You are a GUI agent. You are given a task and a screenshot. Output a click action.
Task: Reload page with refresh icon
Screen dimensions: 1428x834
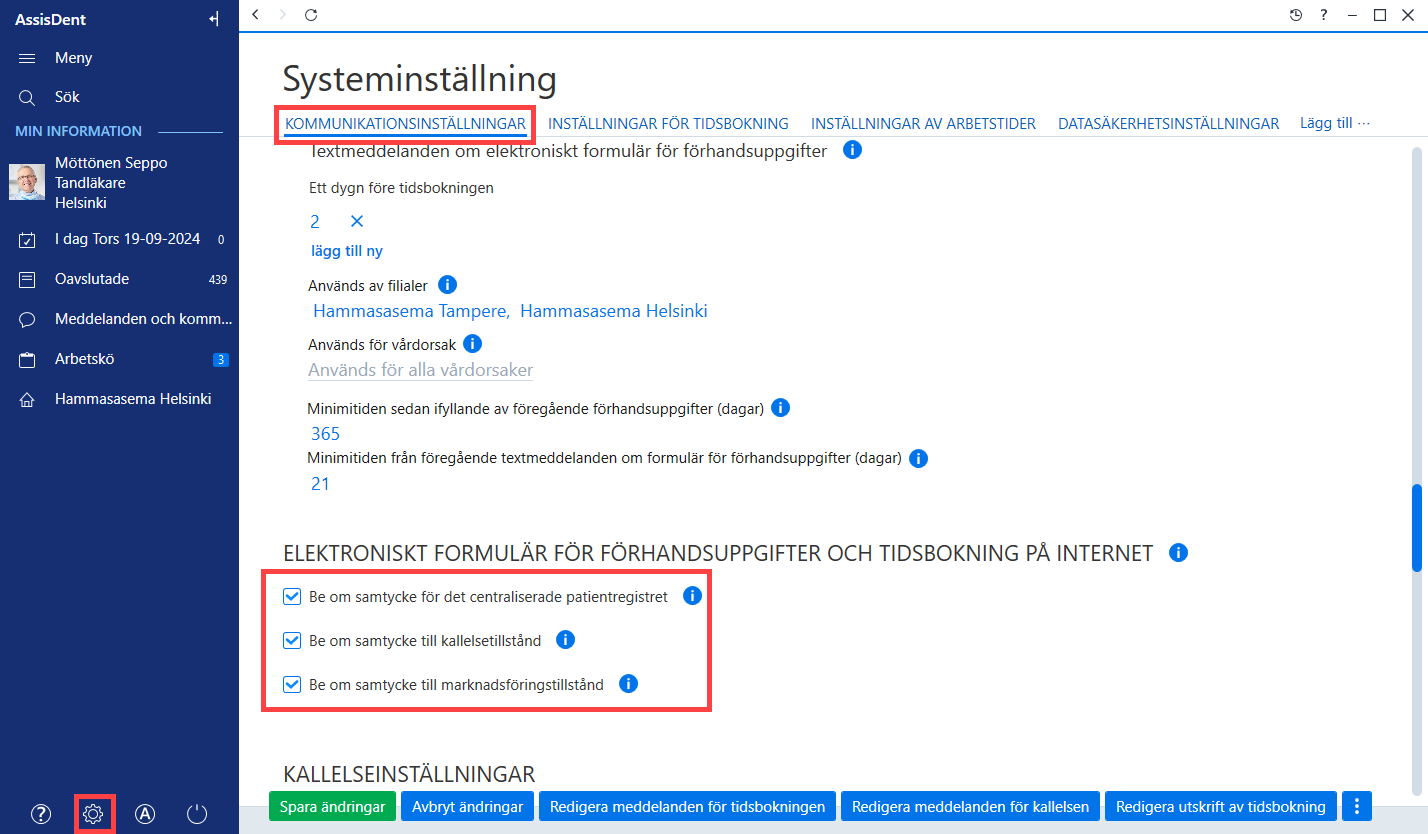click(311, 14)
